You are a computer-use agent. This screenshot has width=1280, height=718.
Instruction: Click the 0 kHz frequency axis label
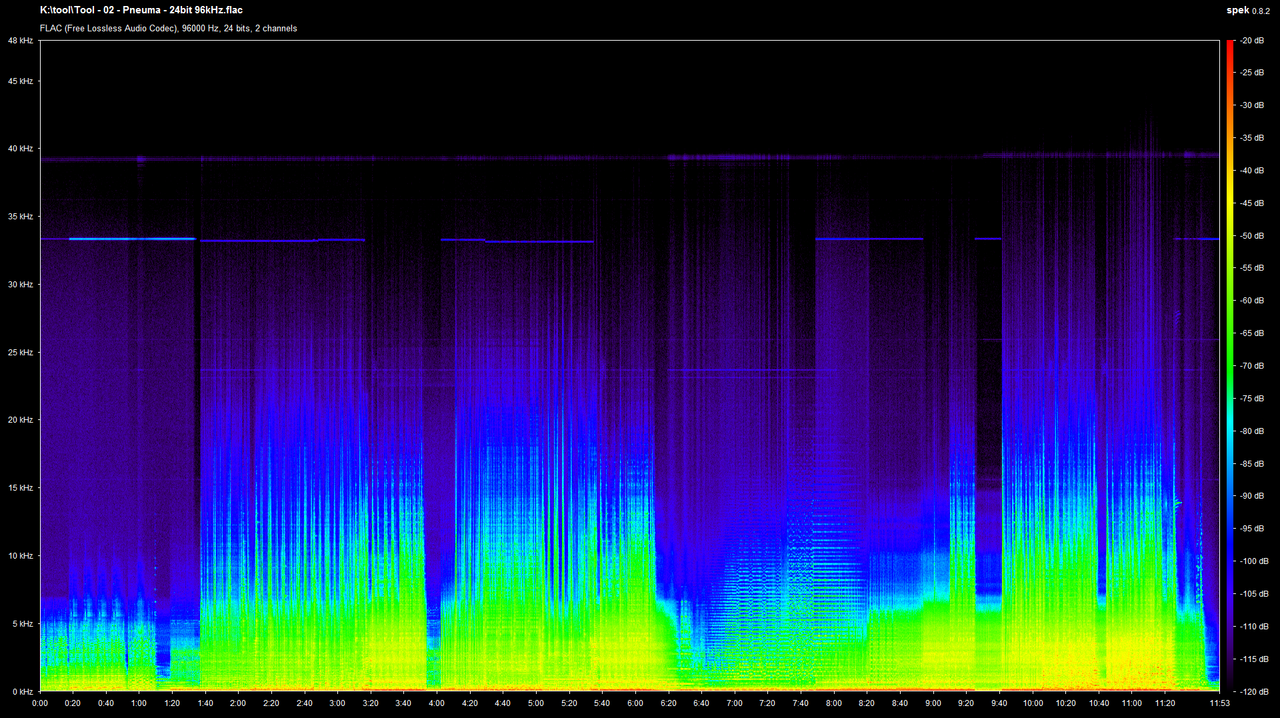click(24, 692)
